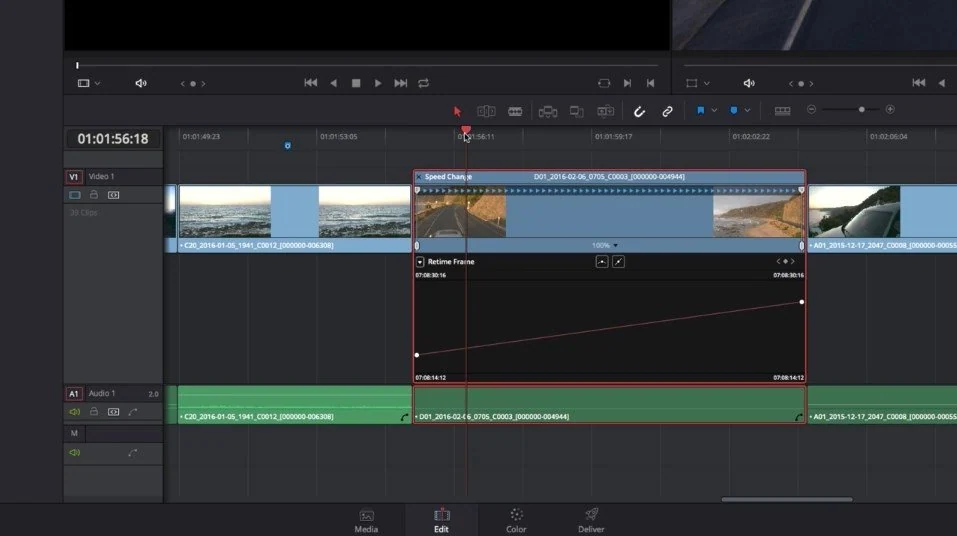Zoom out timeline with minus icon
This screenshot has width=957, height=536.
[x=811, y=109]
